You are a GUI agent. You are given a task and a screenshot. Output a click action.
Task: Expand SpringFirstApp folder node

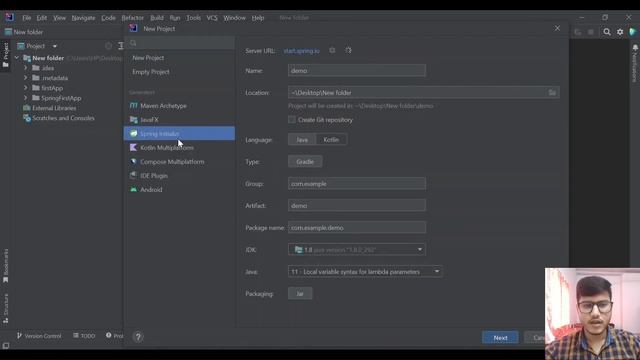point(25,98)
